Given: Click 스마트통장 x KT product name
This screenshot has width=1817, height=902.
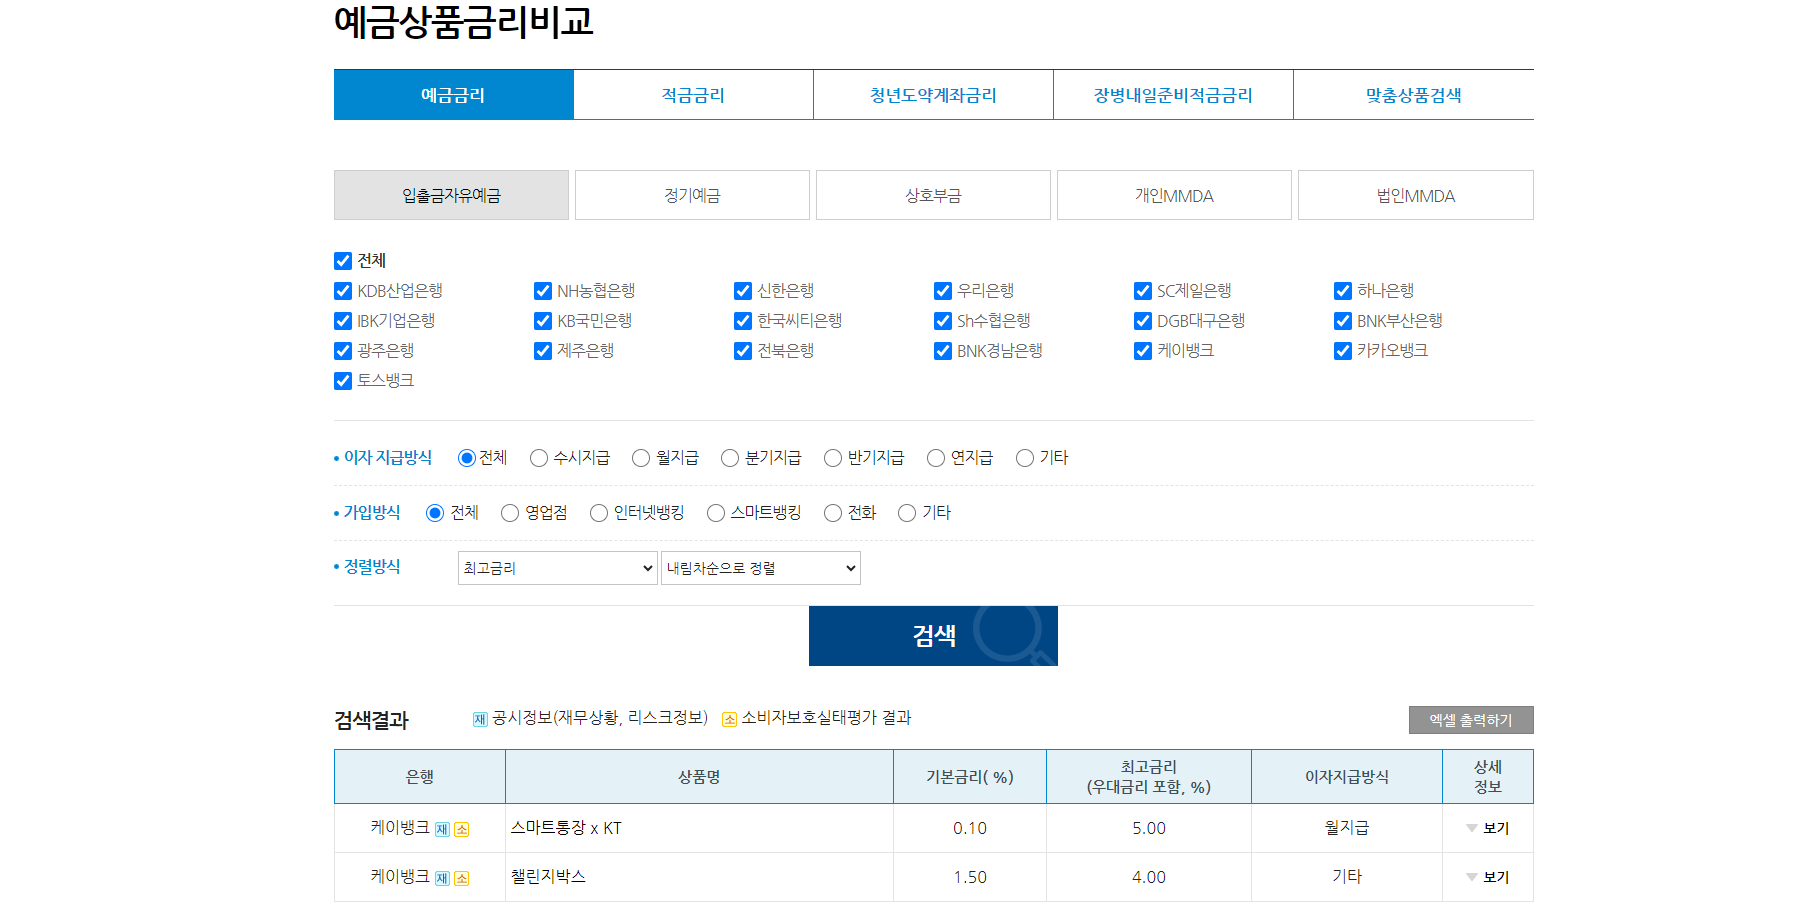Looking at the screenshot, I should tap(566, 828).
